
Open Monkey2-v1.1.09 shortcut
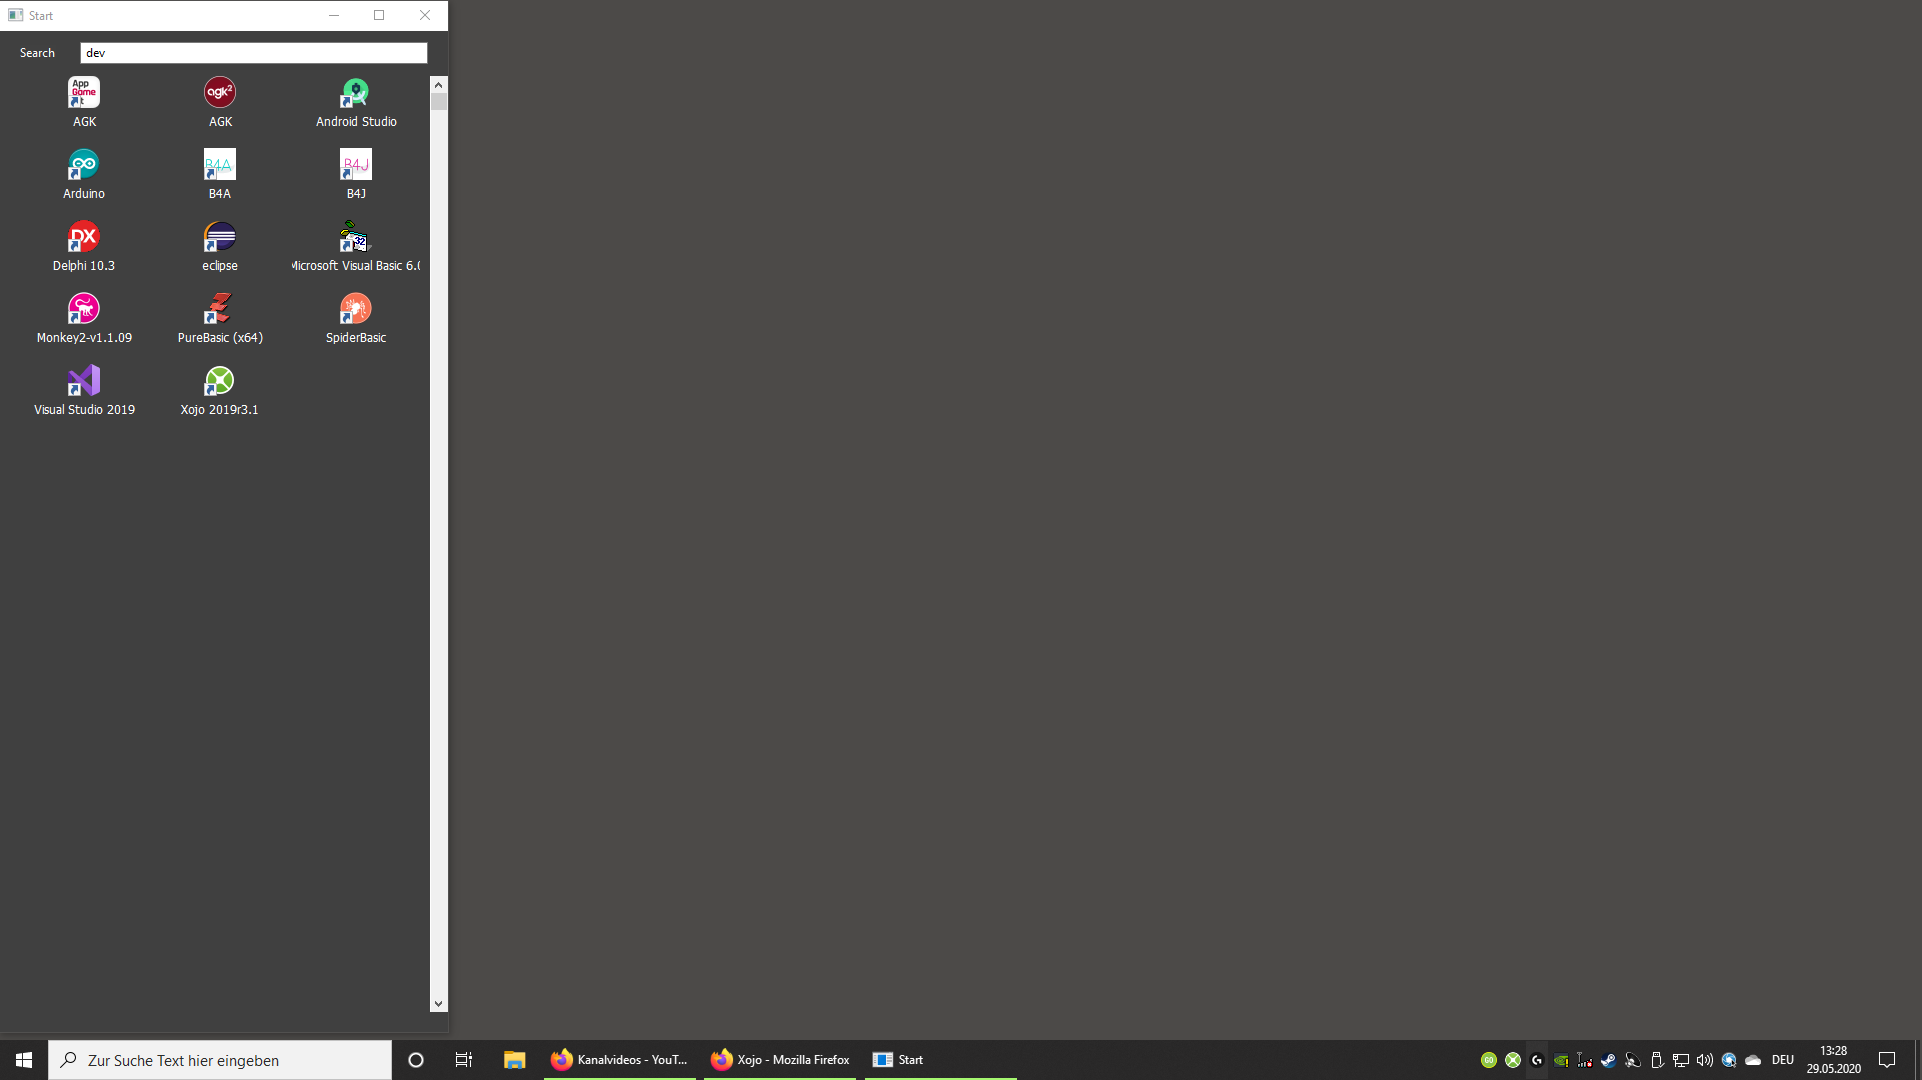(x=84, y=318)
